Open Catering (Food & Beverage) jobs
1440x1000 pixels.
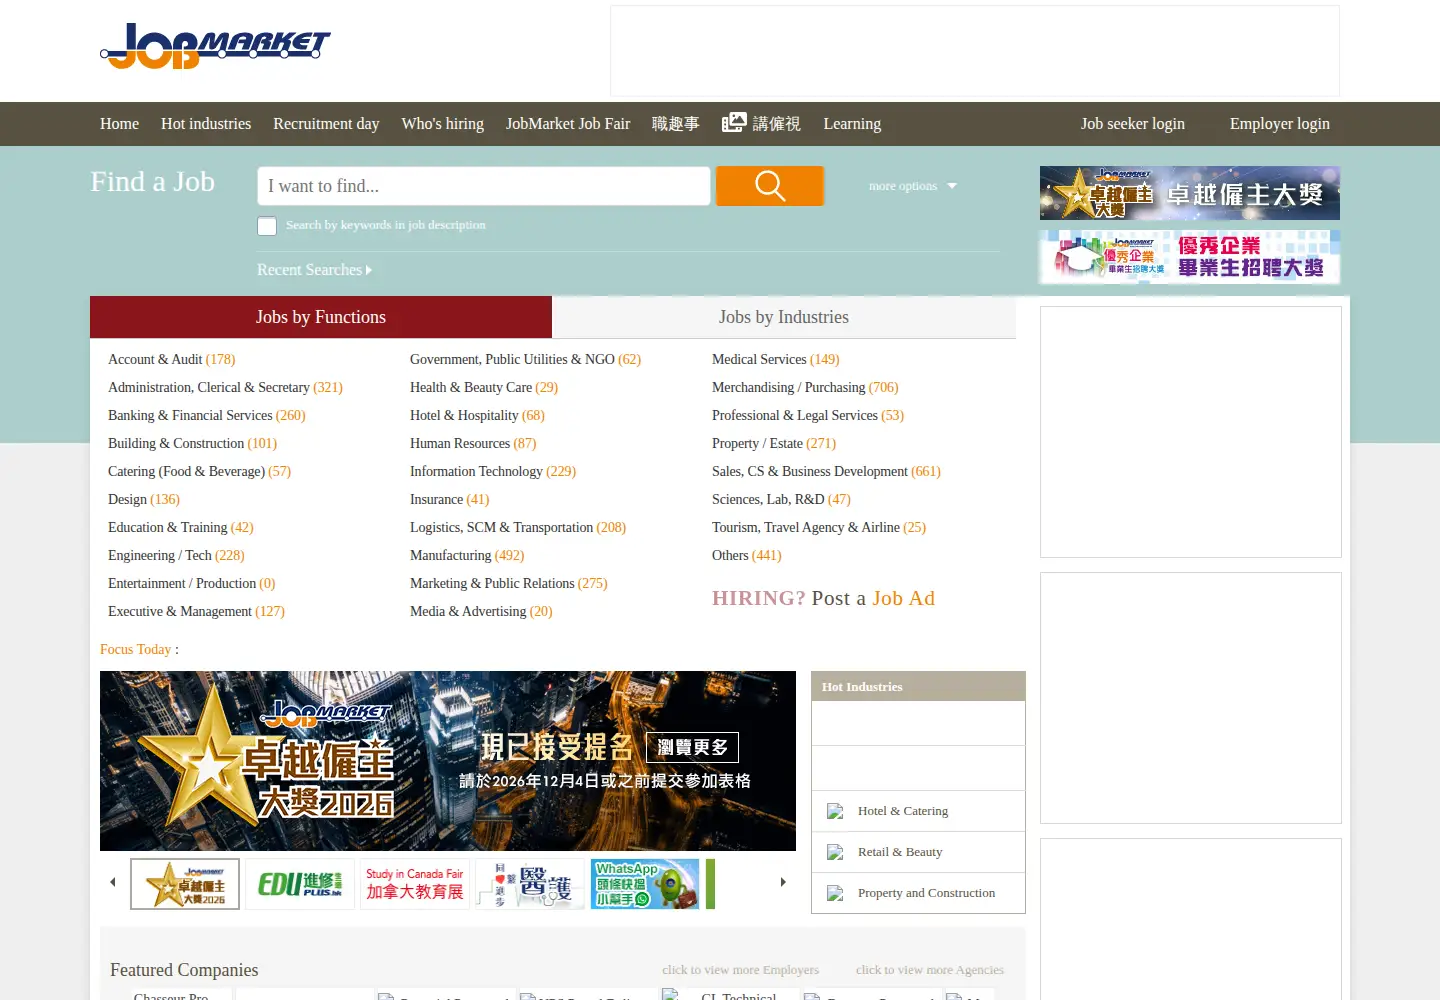(199, 471)
